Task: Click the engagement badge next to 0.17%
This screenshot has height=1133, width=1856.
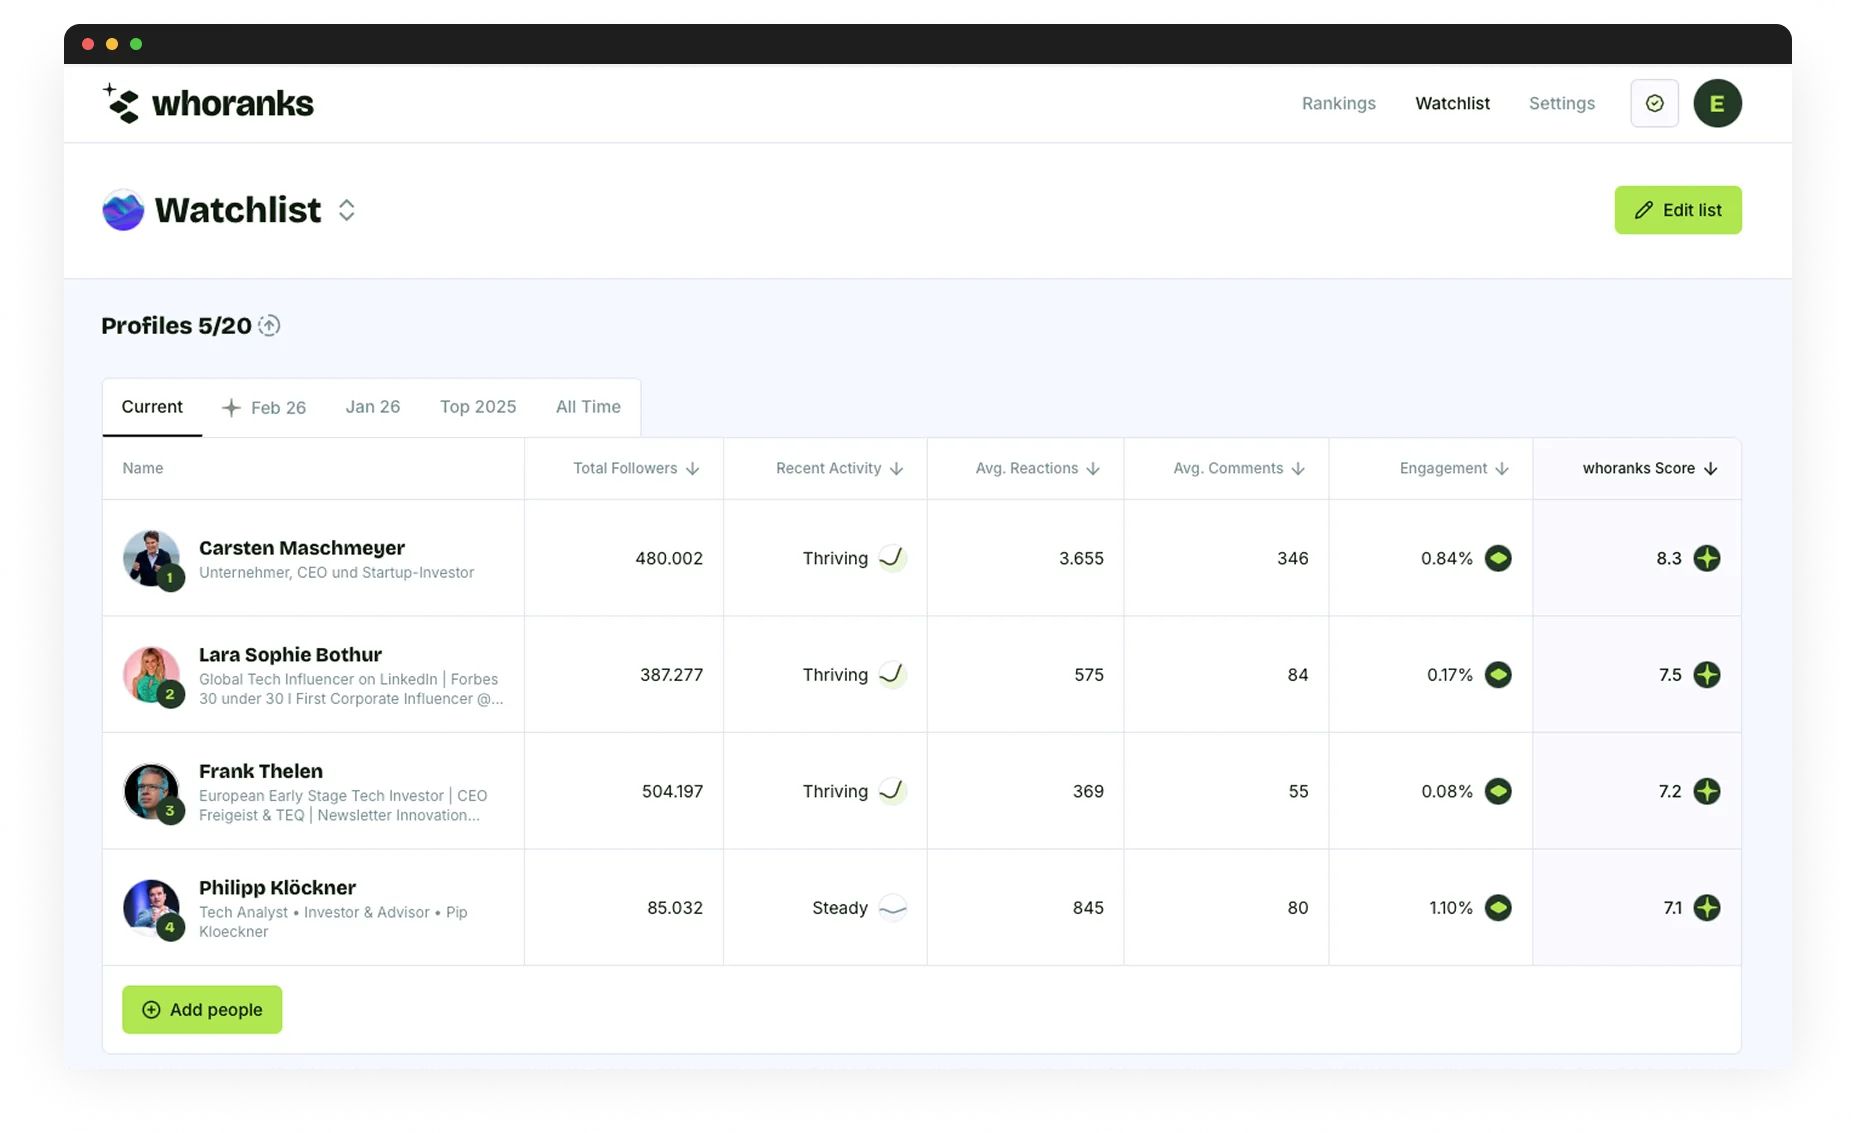Action: pos(1498,675)
